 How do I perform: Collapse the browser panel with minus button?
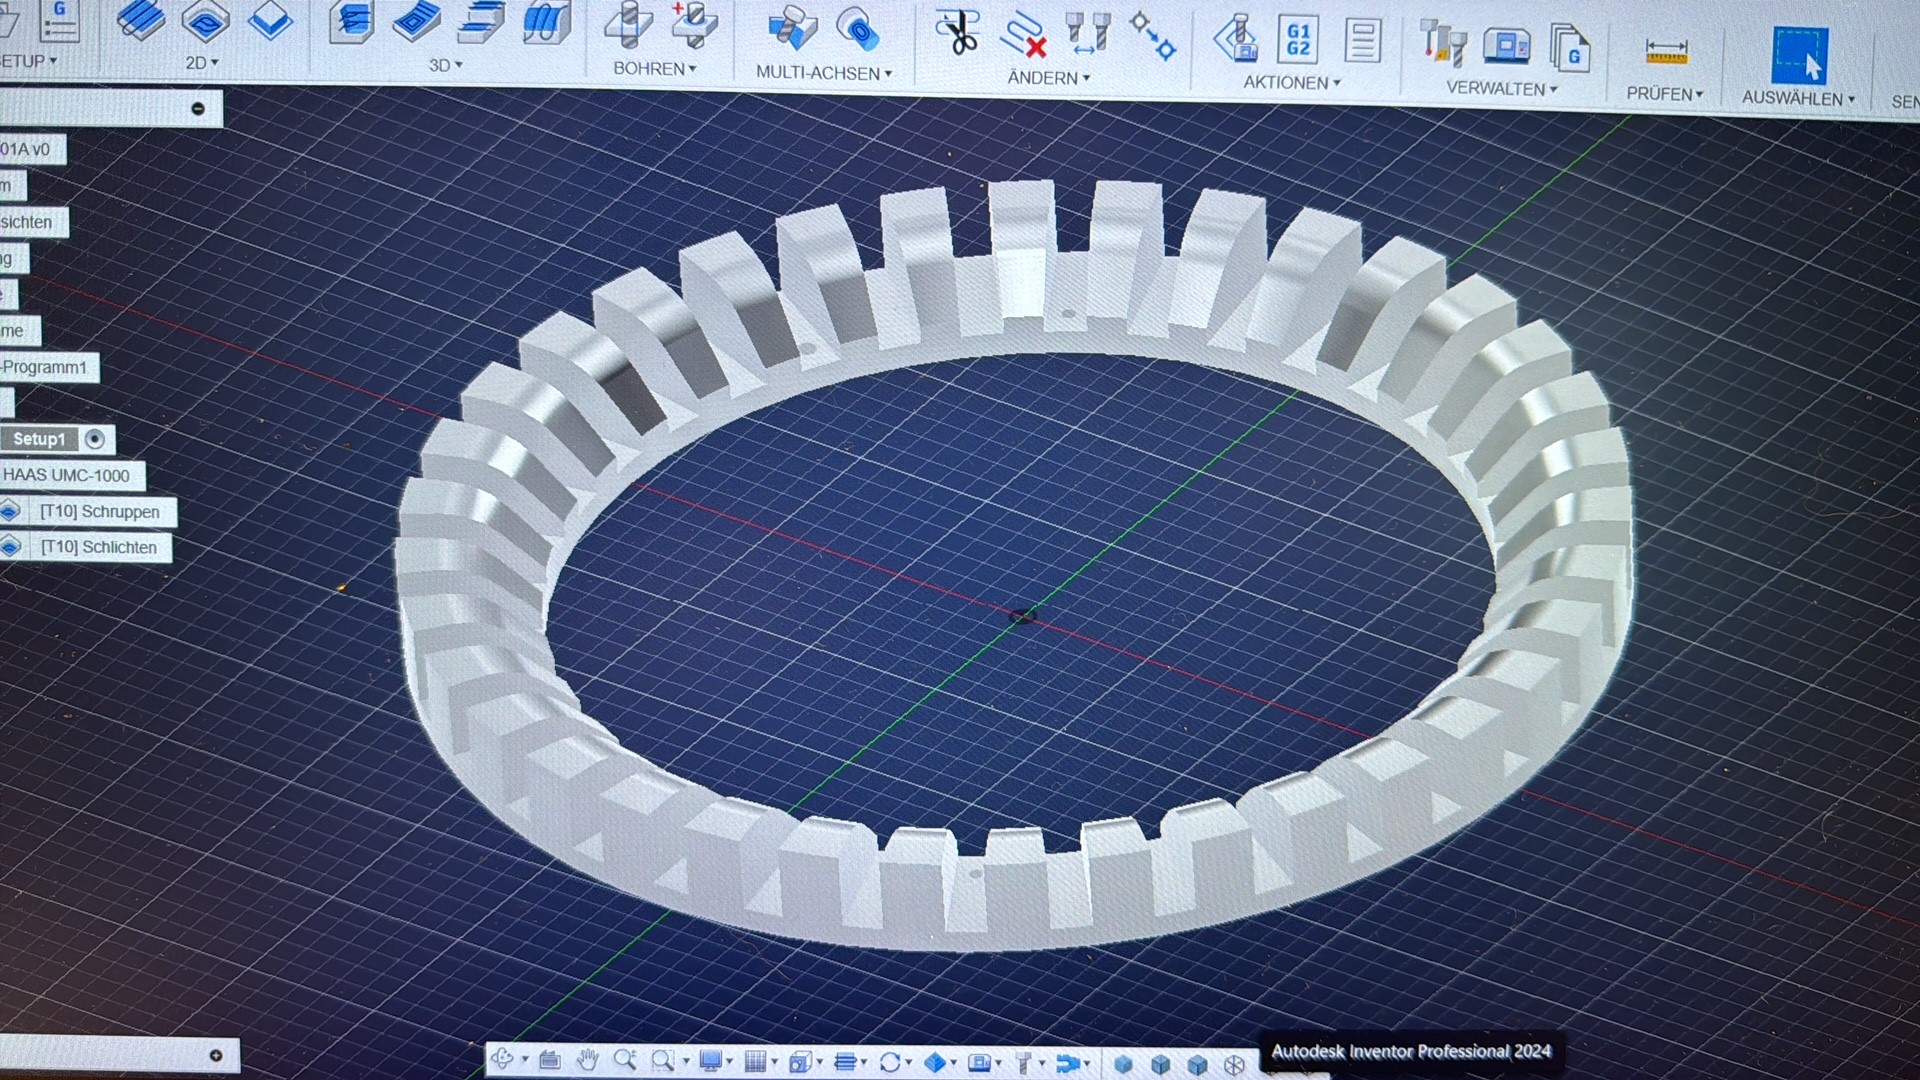coord(198,109)
